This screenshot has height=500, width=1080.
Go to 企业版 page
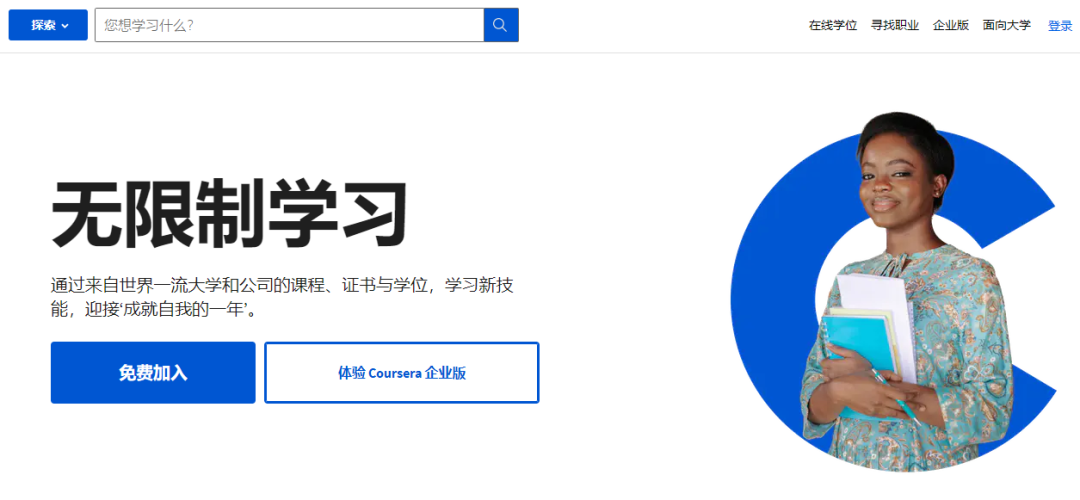click(x=951, y=25)
